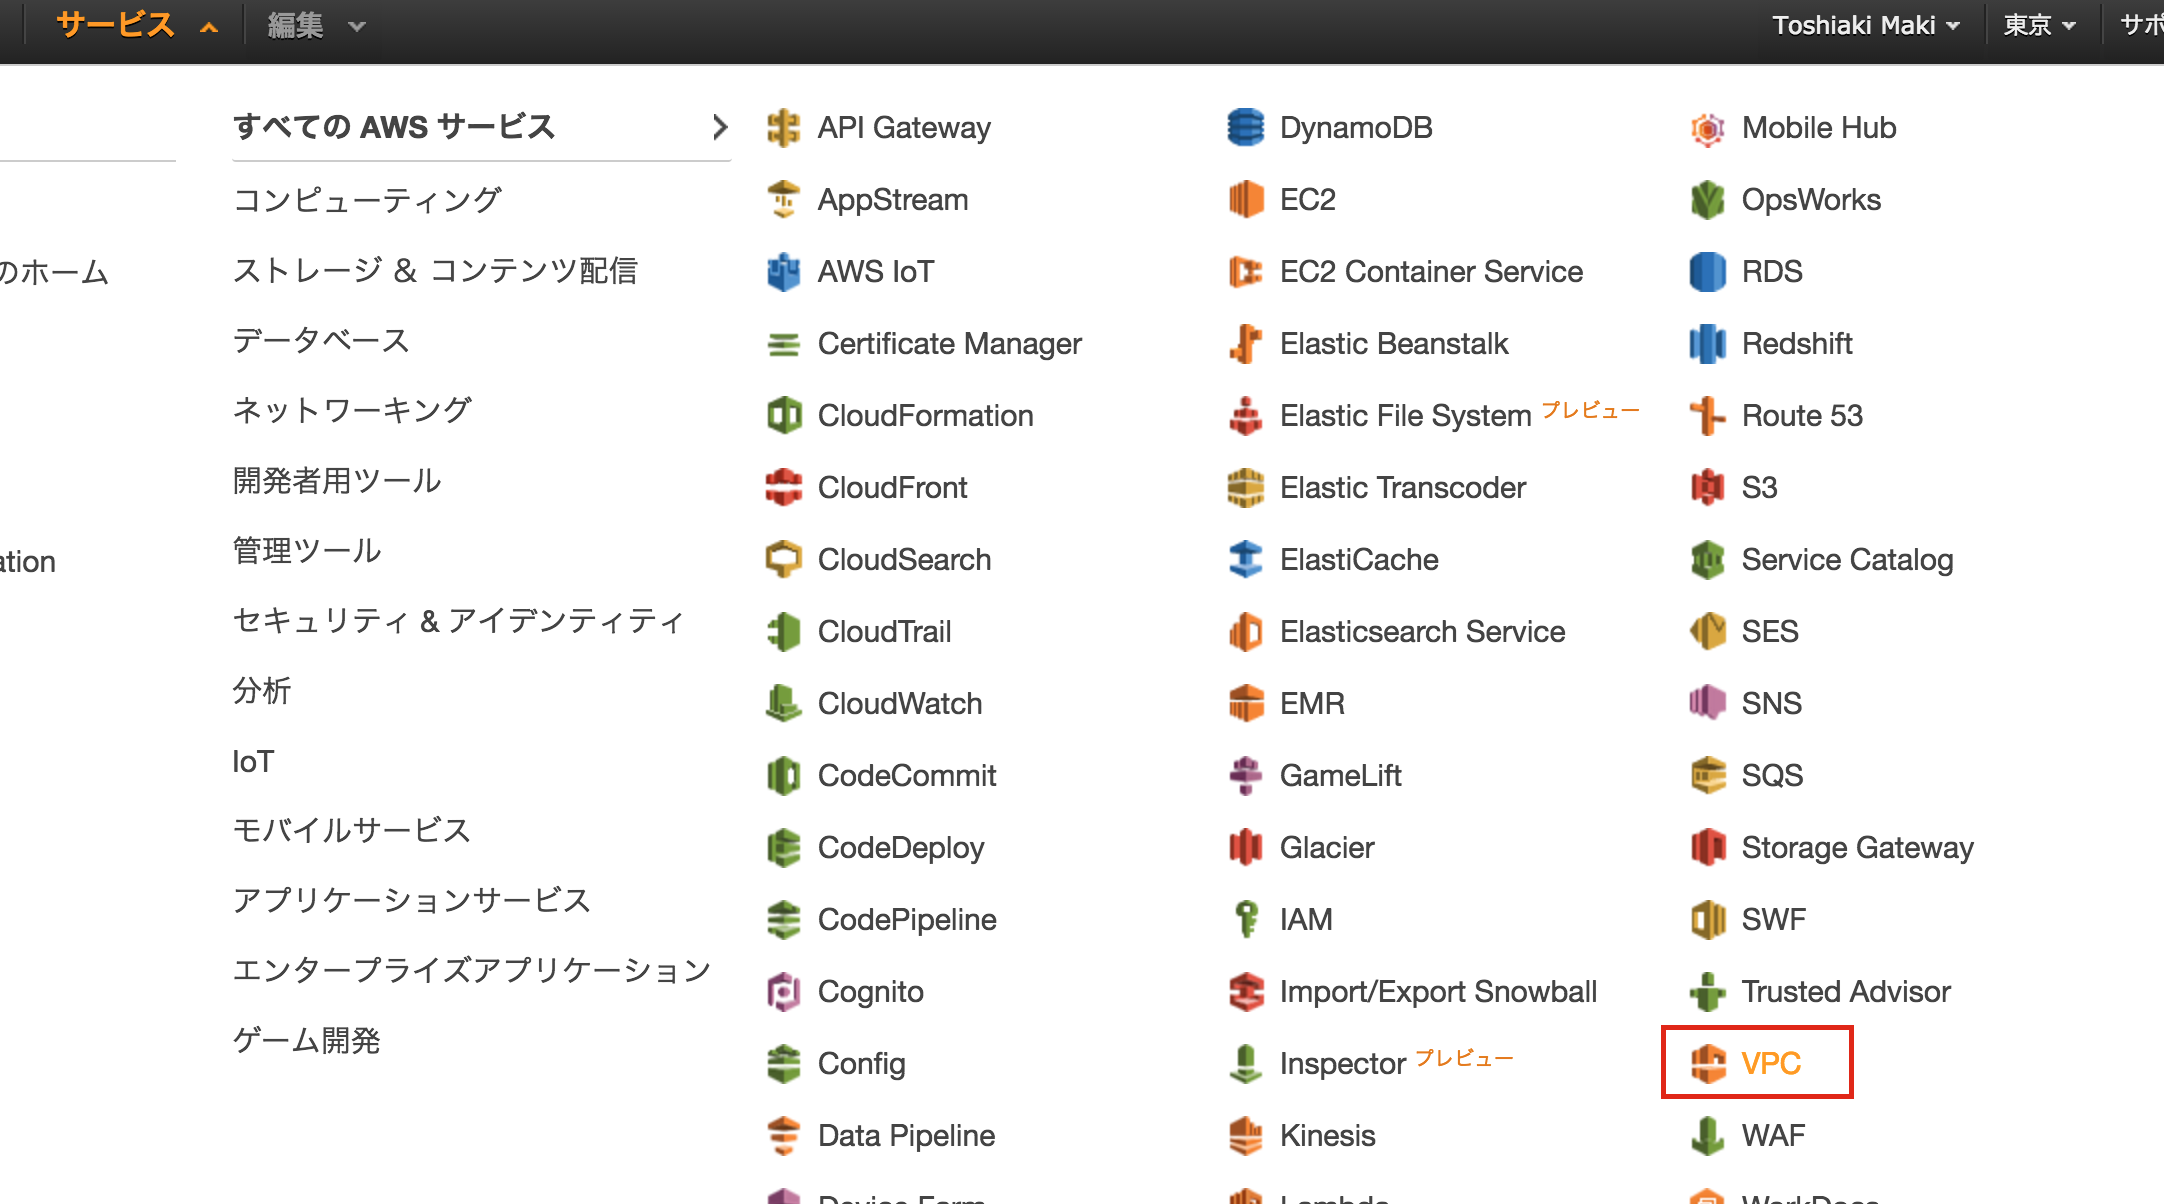The width and height of the screenshot is (2164, 1204).
Task: Click the CloudWatch icon
Action: tap(783, 704)
